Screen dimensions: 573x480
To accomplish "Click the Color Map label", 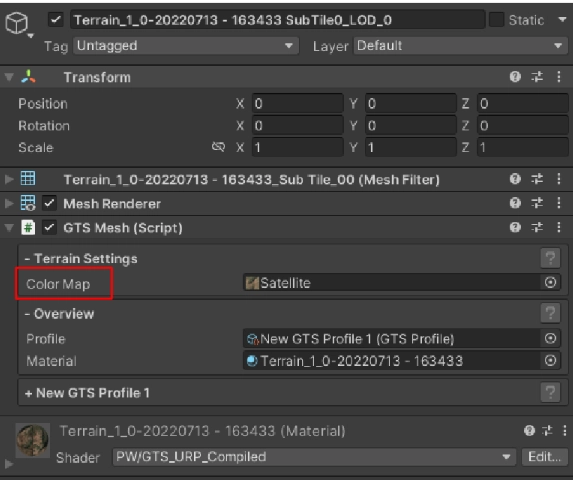I will pos(58,284).
